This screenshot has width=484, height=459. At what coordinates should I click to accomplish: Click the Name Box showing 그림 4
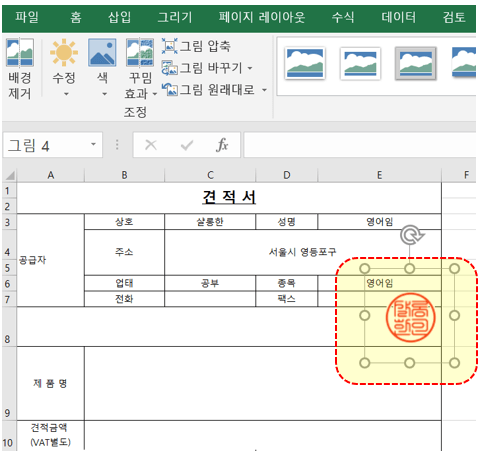pos(47,145)
